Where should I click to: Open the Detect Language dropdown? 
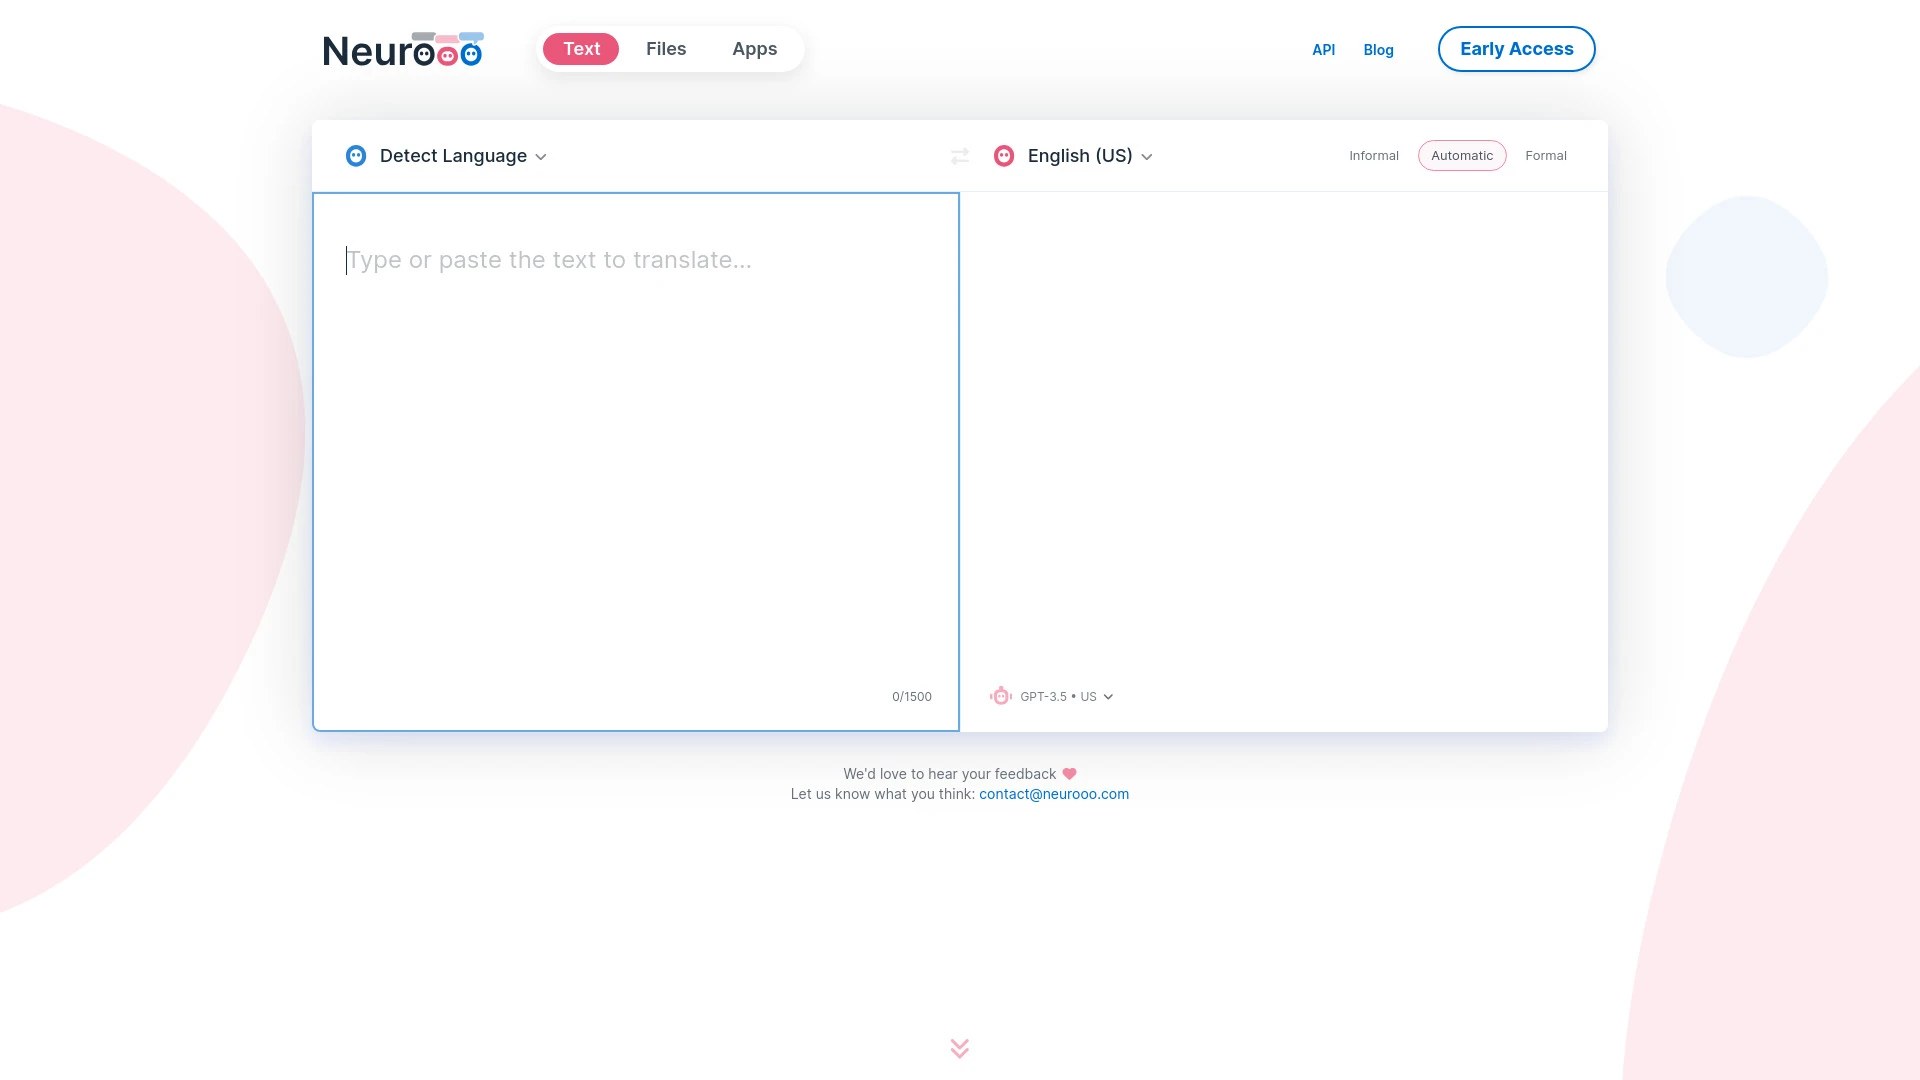coord(452,156)
